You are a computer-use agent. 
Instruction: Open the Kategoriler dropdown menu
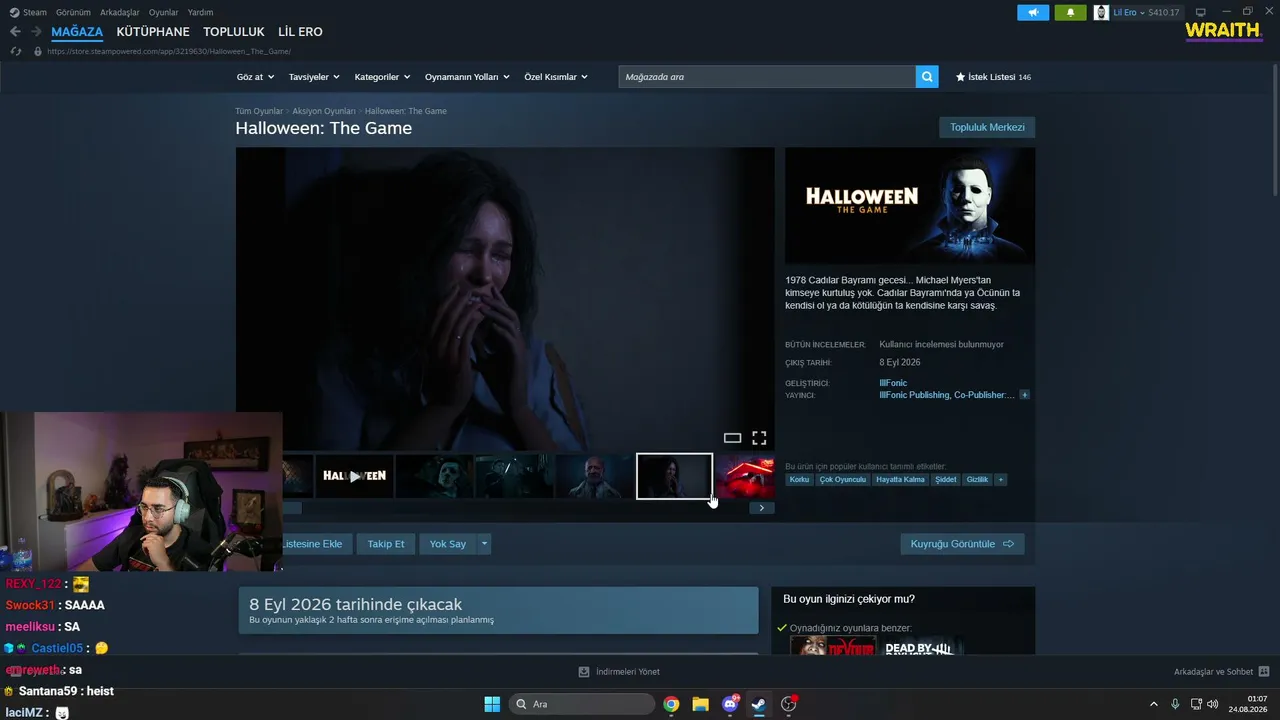382,77
